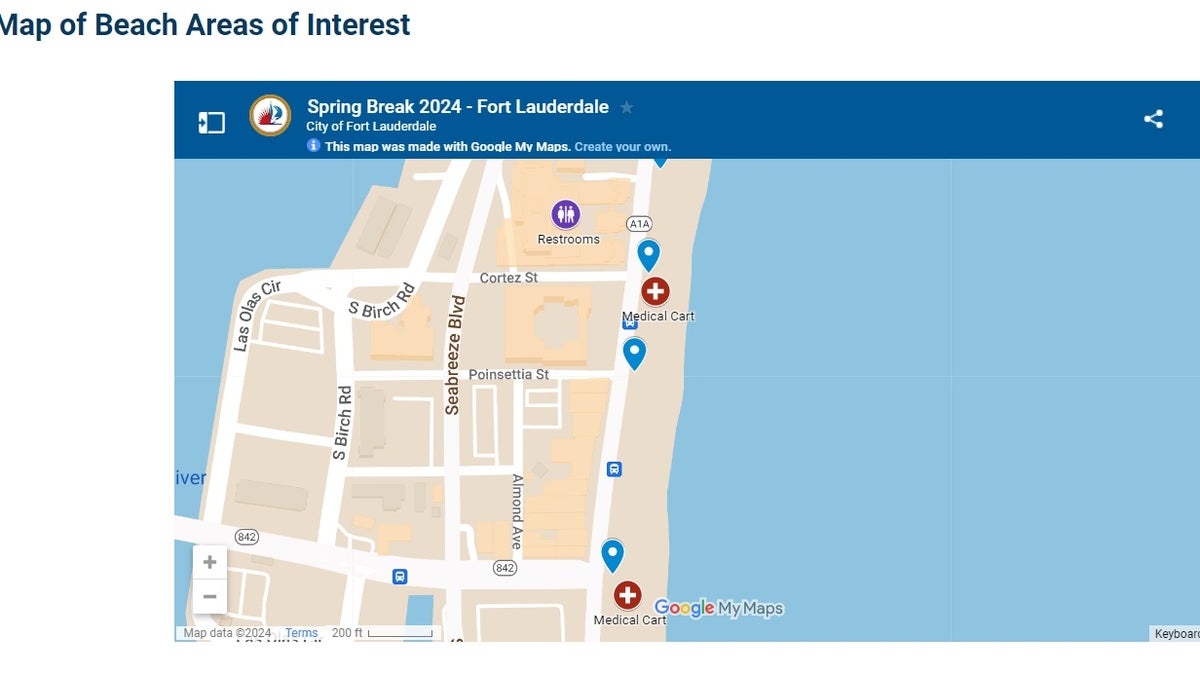Viewport: 1200px width, 675px height.
Task: Select the Medical Cart marker near Cortez St
Action: (x=655, y=292)
